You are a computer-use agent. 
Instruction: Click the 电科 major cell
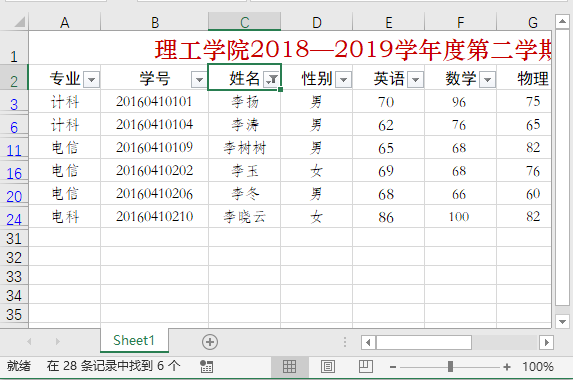(65, 217)
